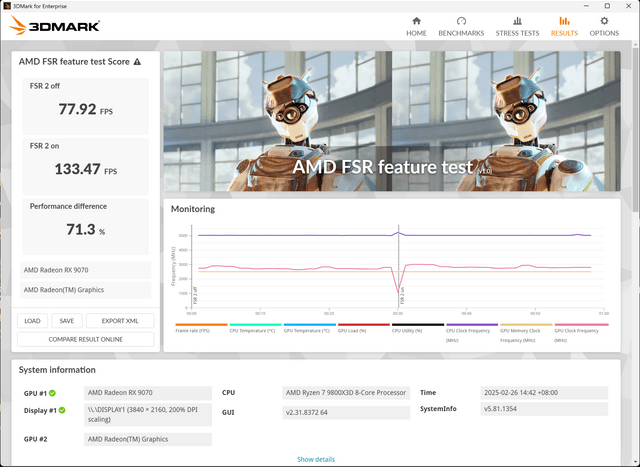Click the GPU #1 AMD Radeon RX 9070 field
Image resolution: width=640 pixels, height=467 pixels.
click(148, 393)
